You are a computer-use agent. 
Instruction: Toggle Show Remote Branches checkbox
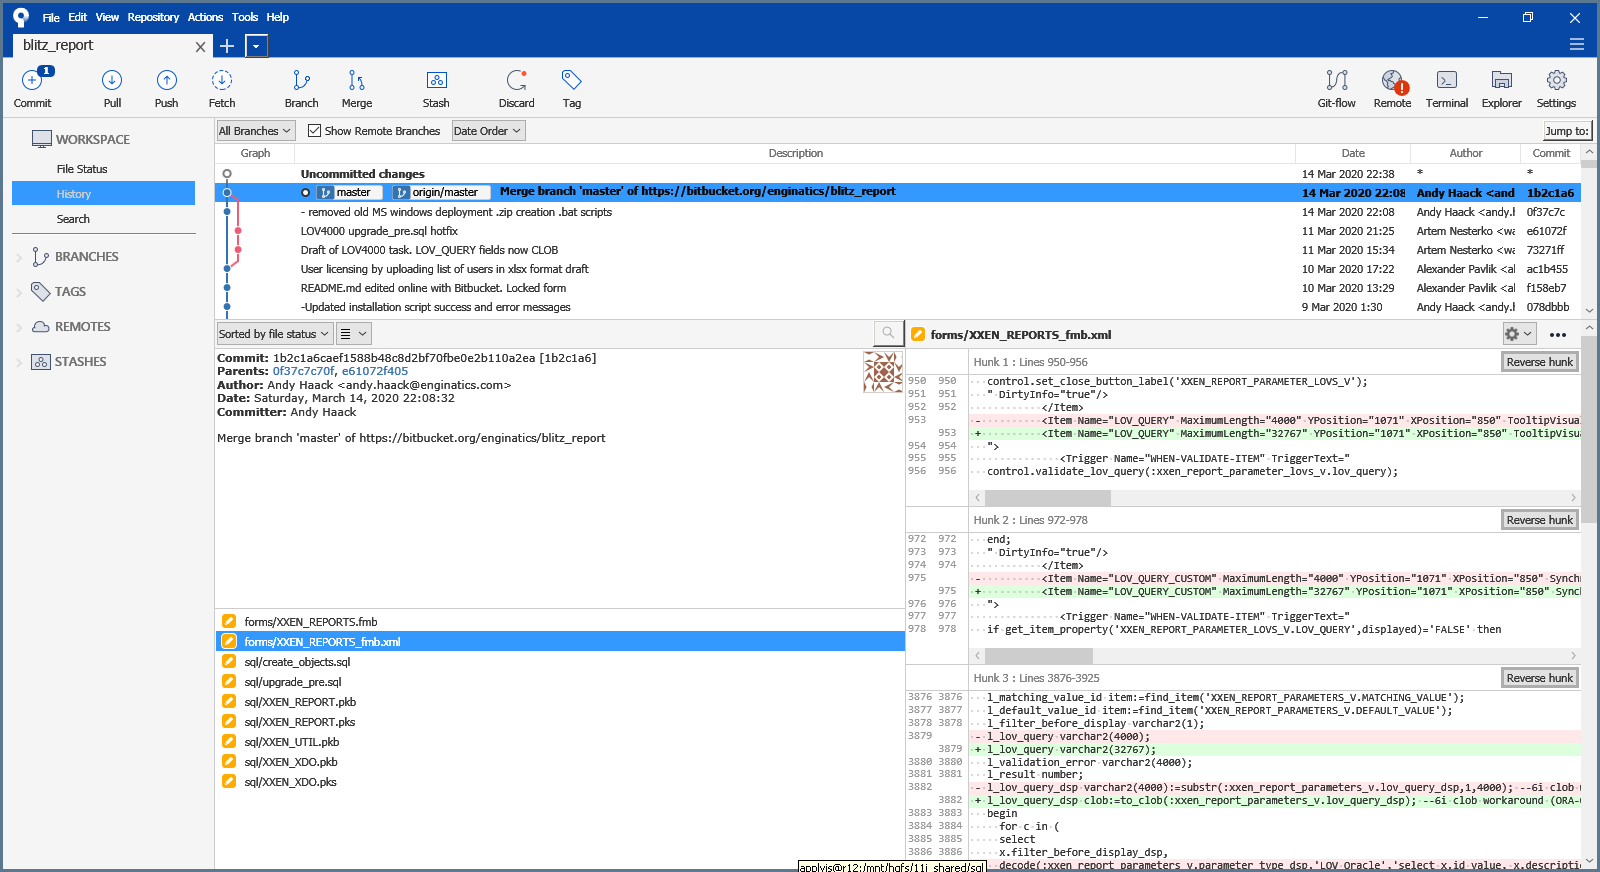point(314,131)
